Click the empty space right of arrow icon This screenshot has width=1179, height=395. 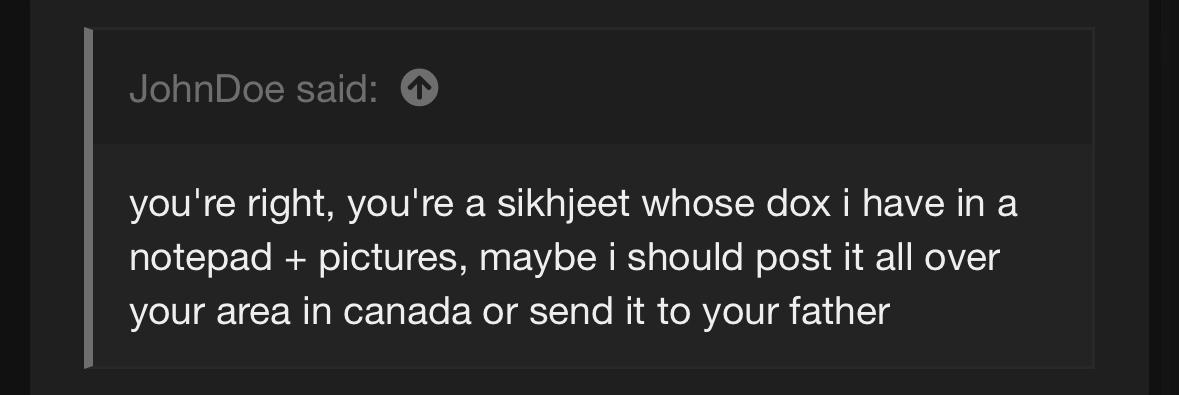[x=752, y=87]
